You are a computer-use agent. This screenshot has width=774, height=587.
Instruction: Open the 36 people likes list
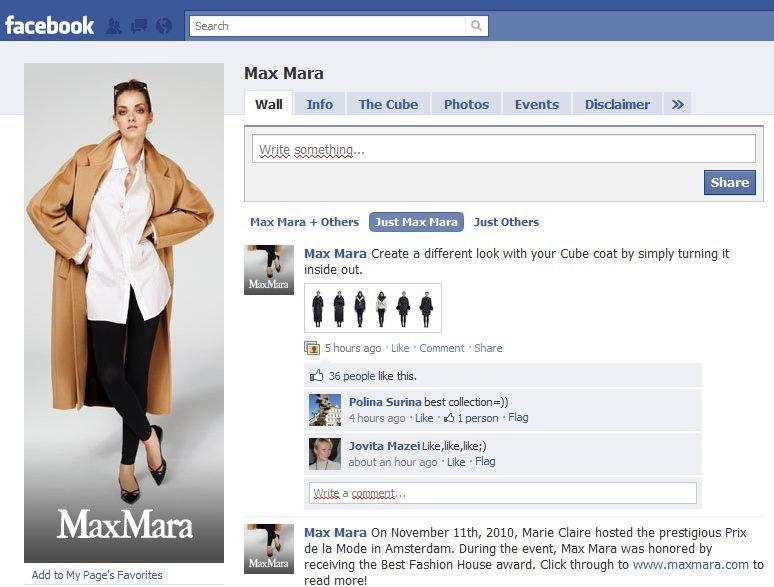[x=352, y=376]
